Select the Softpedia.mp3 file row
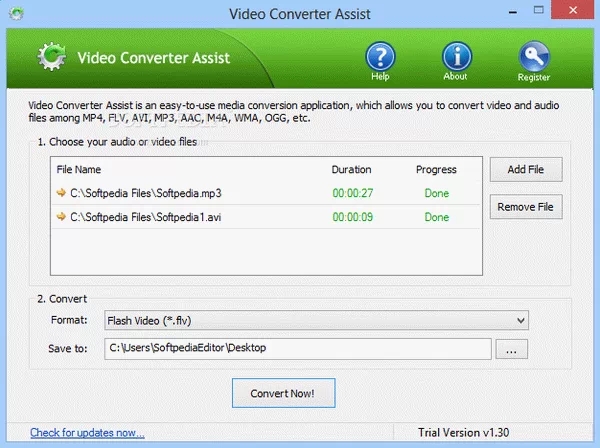 [266, 193]
